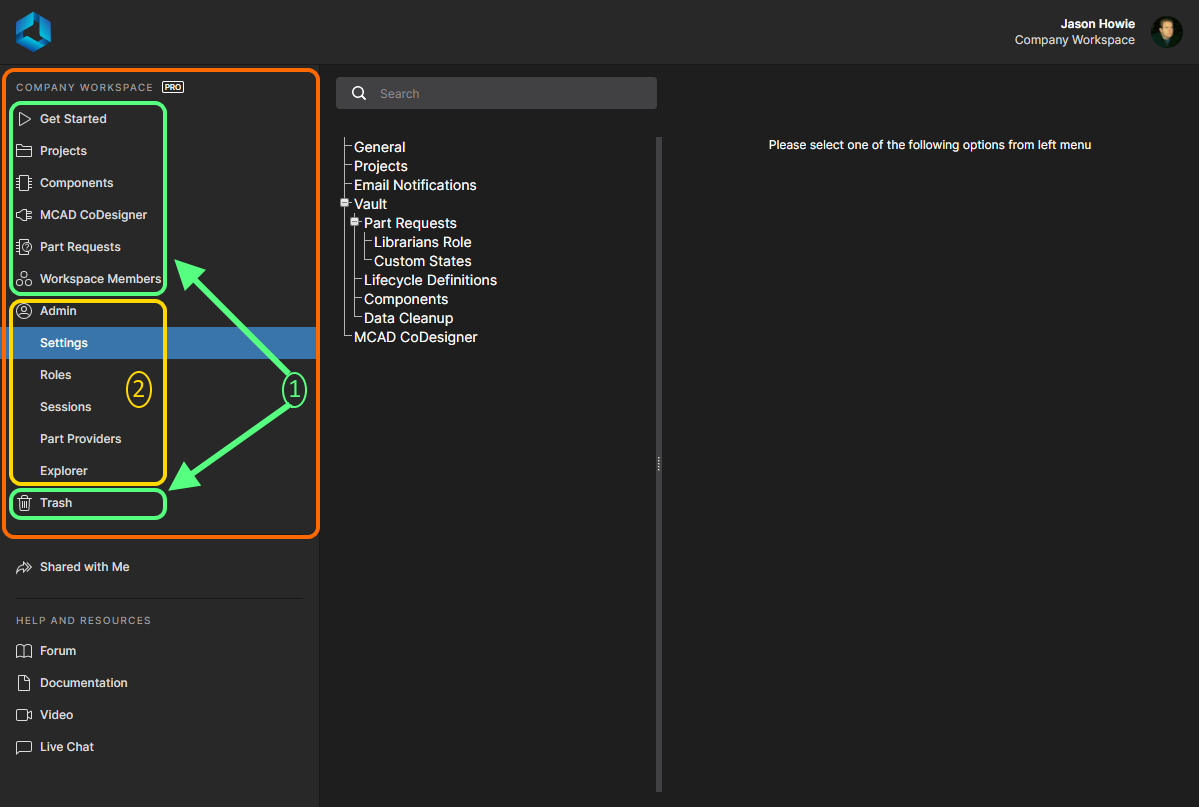Viewport: 1199px width, 807px height.
Task: Open Part Providers in Admin menu
Action: [x=80, y=439]
